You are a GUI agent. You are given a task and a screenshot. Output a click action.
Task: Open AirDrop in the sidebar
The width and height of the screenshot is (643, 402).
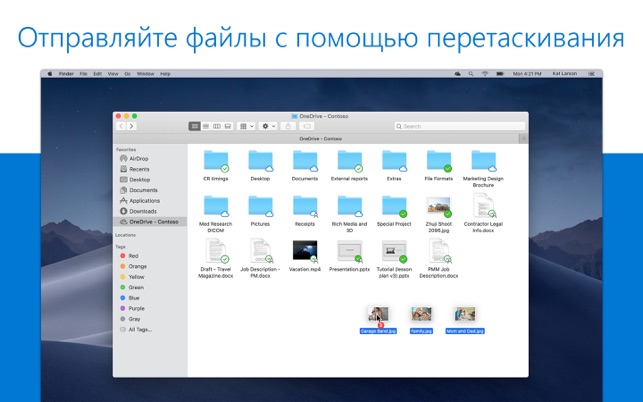coord(134,159)
